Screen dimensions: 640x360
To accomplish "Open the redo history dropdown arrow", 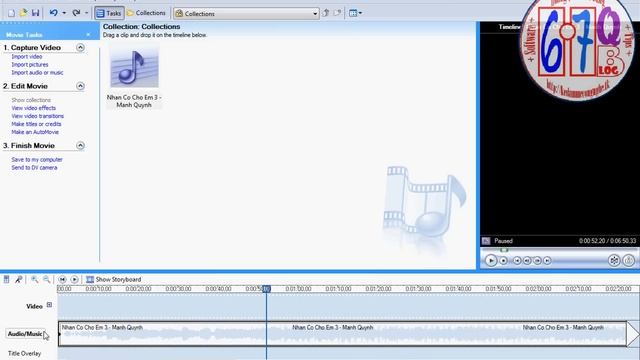I will tap(87, 13).
